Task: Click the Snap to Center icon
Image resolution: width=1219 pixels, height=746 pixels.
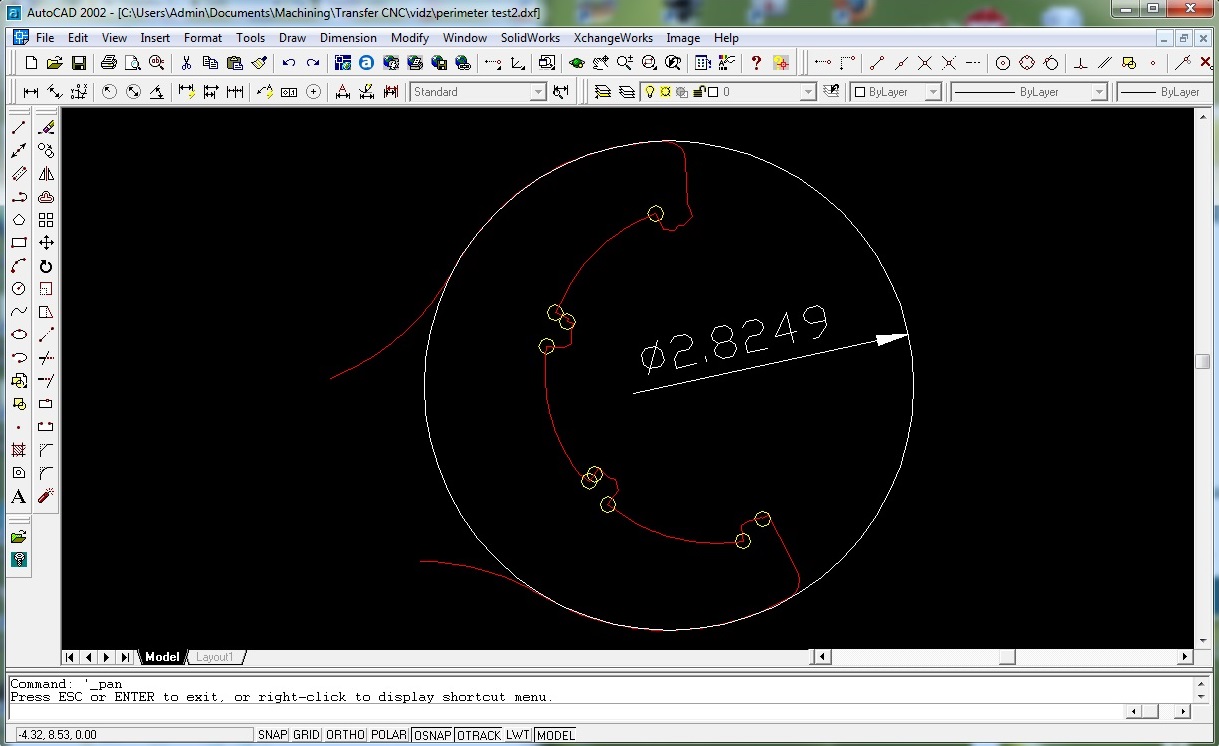Action: 1003,63
